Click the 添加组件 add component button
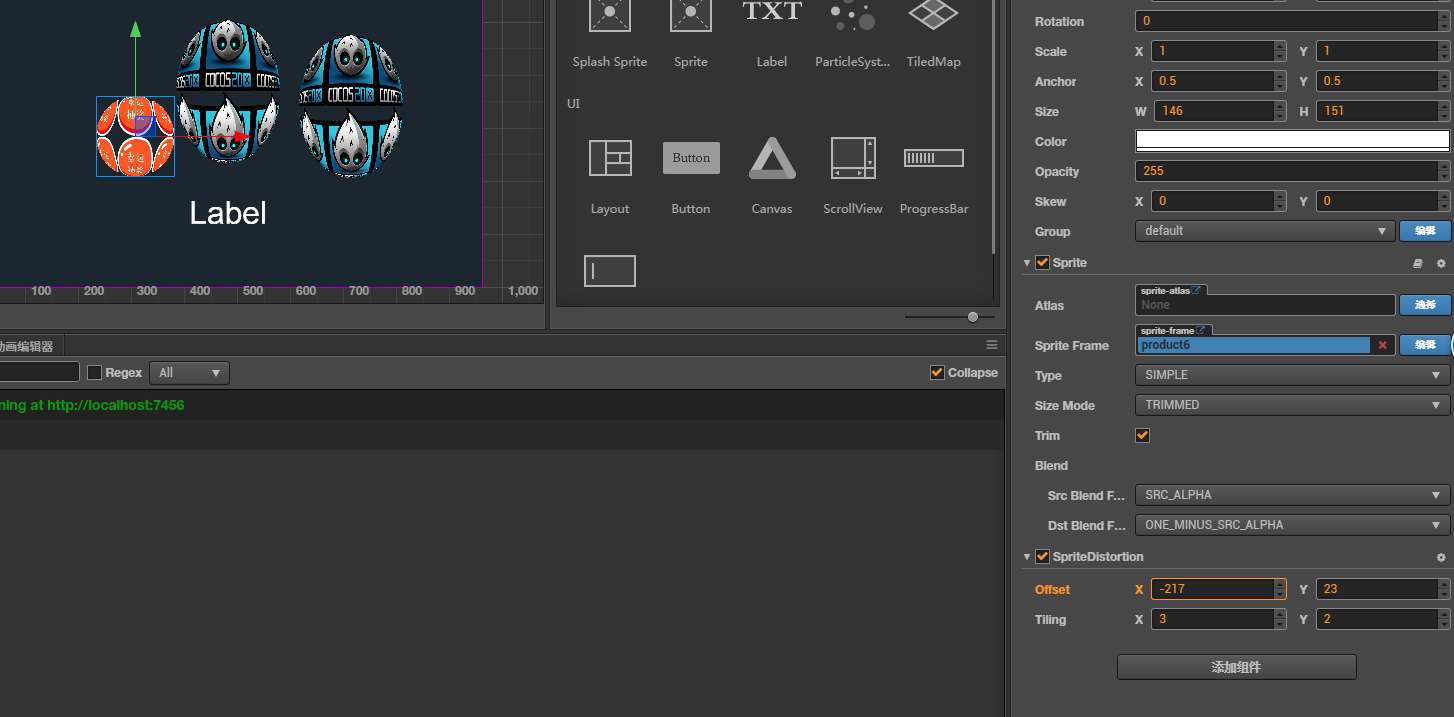Screen dimensions: 1454x717 click(x=1237, y=667)
